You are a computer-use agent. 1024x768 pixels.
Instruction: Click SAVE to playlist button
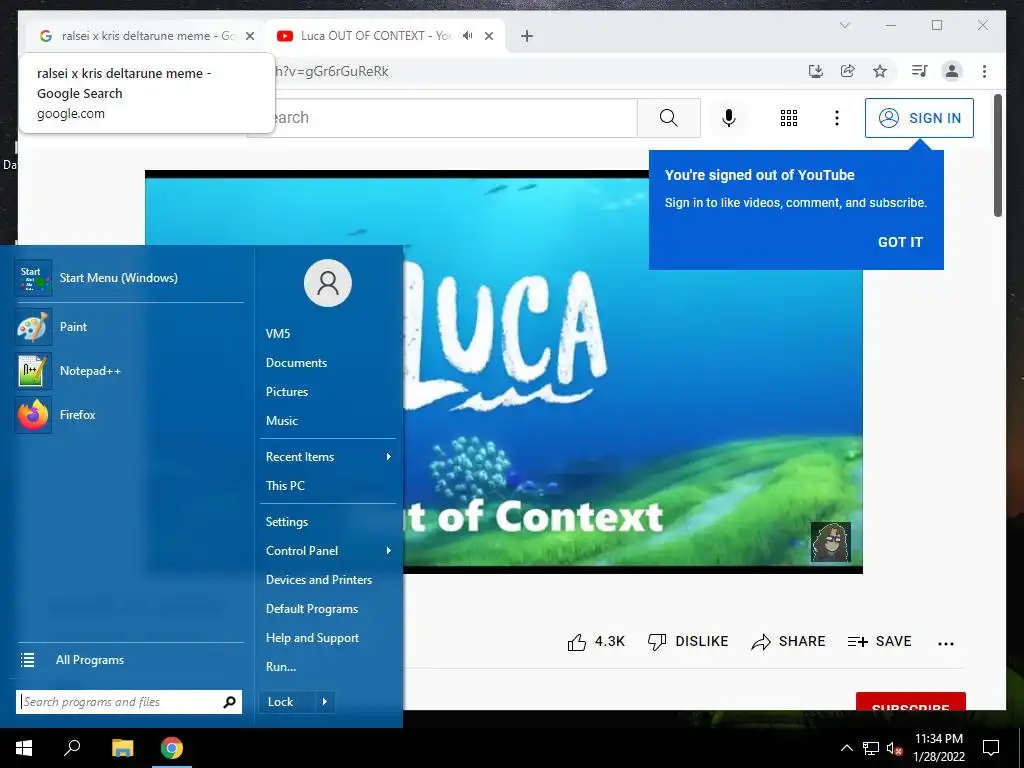tap(879, 642)
